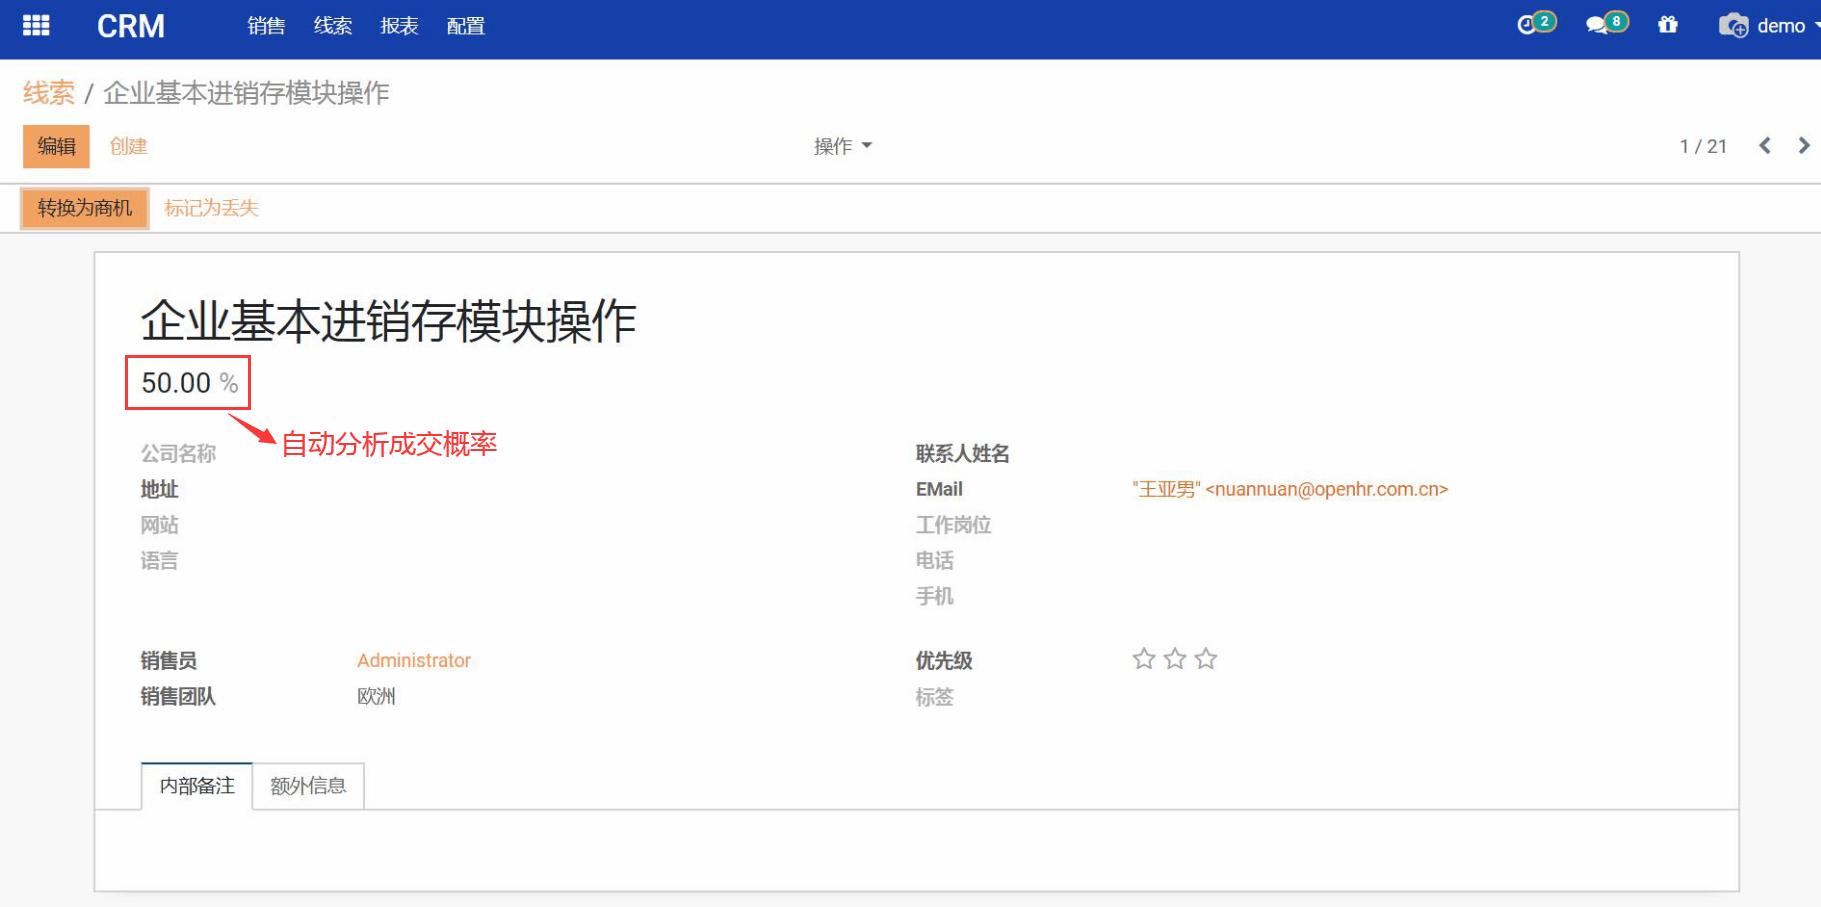Screen dimensions: 1821x907
Task: Click 标记为丢失 button
Action: (211, 208)
